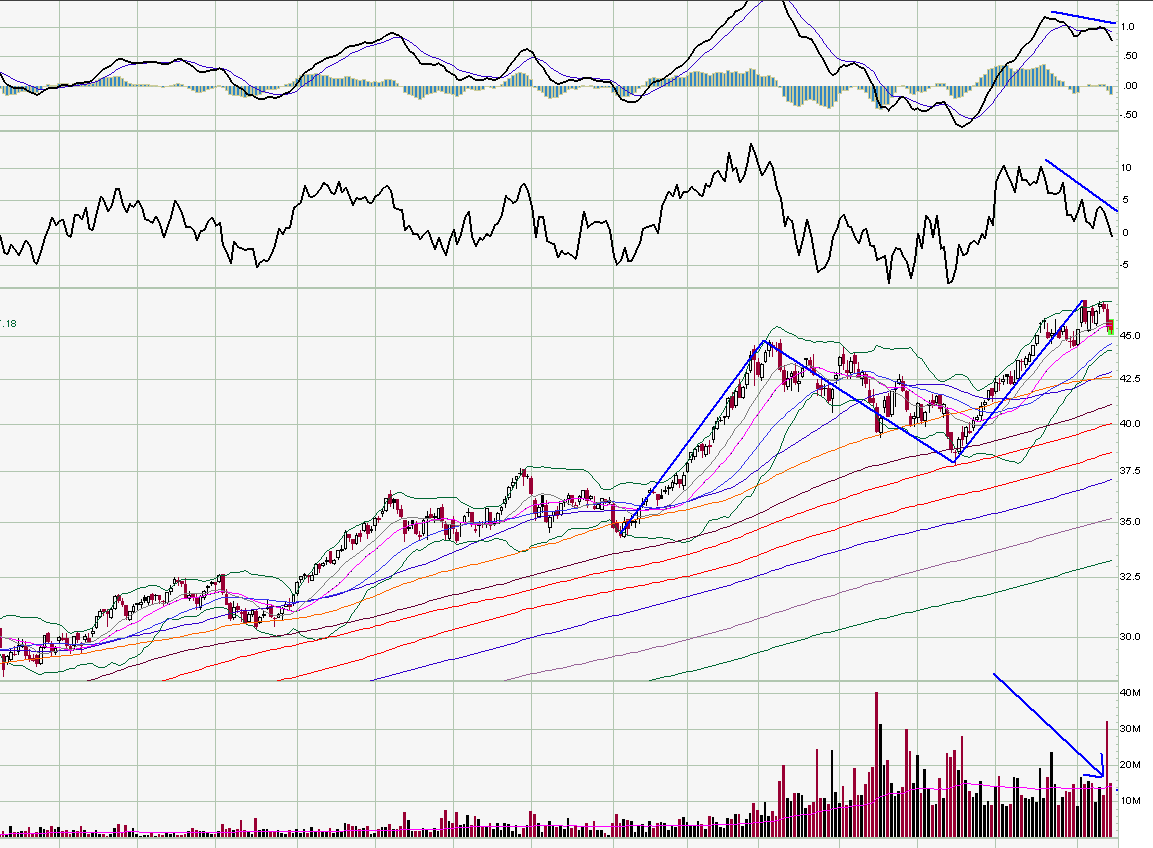1153x848 pixels.
Task: Click the last green candlestick on price chart
Action: pos(1110,327)
